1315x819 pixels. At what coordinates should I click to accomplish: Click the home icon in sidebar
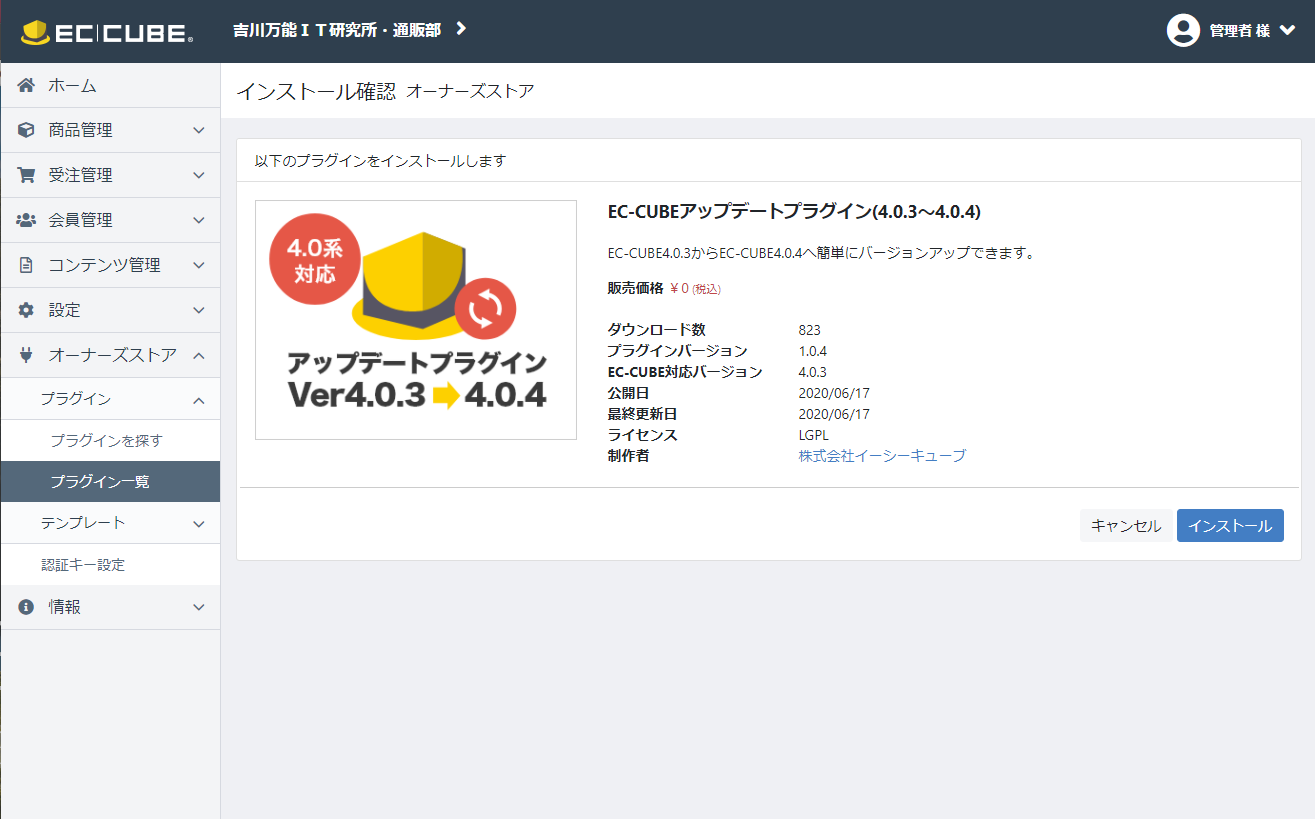tap(27, 86)
